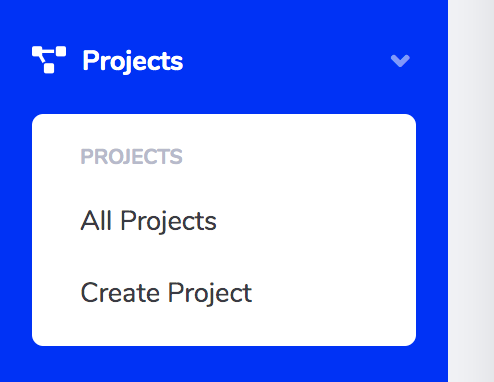This screenshot has width=494, height=382.
Task: Select the white Projects label in navigation
Action: pyautogui.click(x=133, y=61)
